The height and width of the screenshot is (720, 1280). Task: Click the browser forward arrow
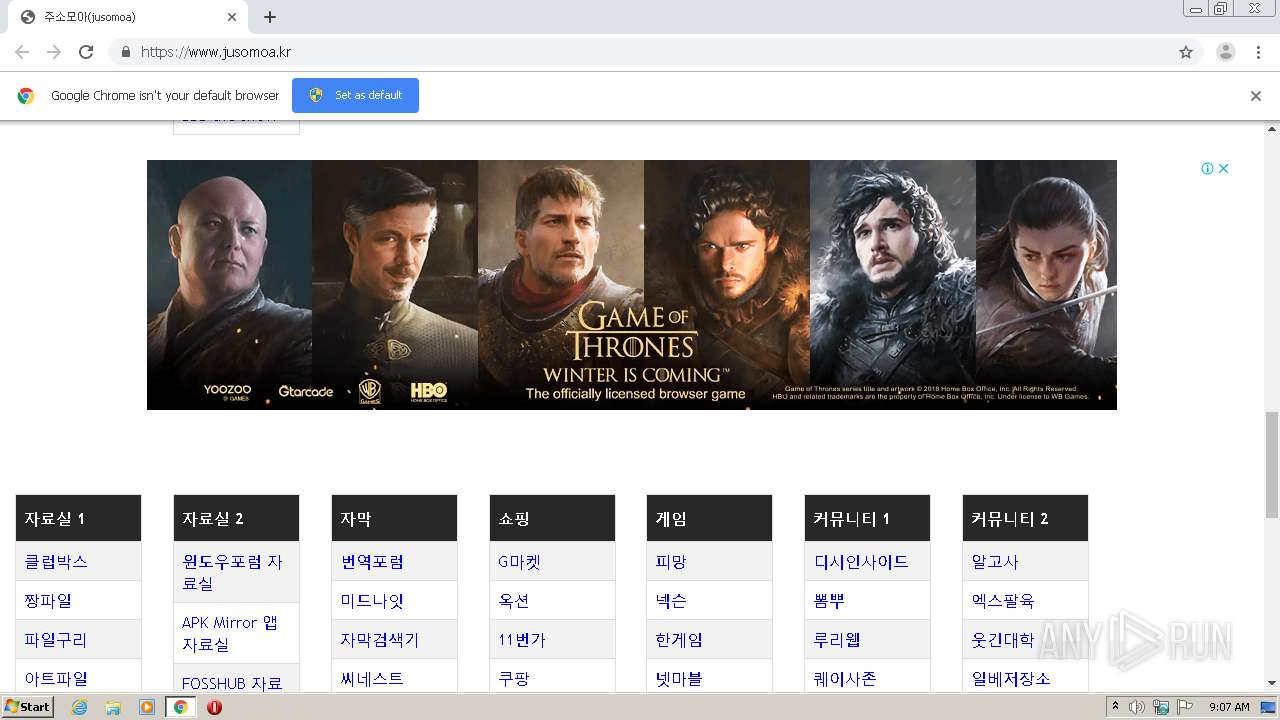tap(54, 52)
